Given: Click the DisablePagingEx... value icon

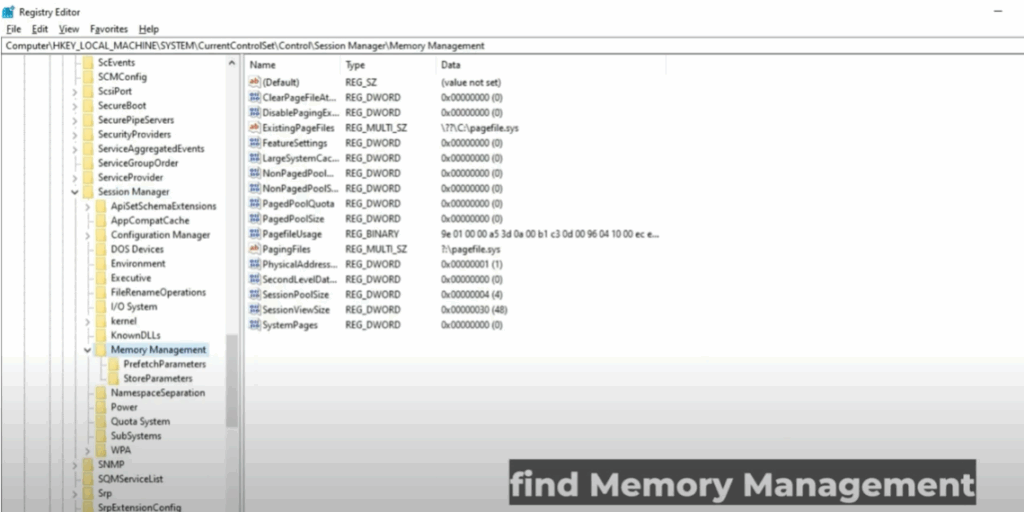Looking at the screenshot, I should [x=255, y=112].
